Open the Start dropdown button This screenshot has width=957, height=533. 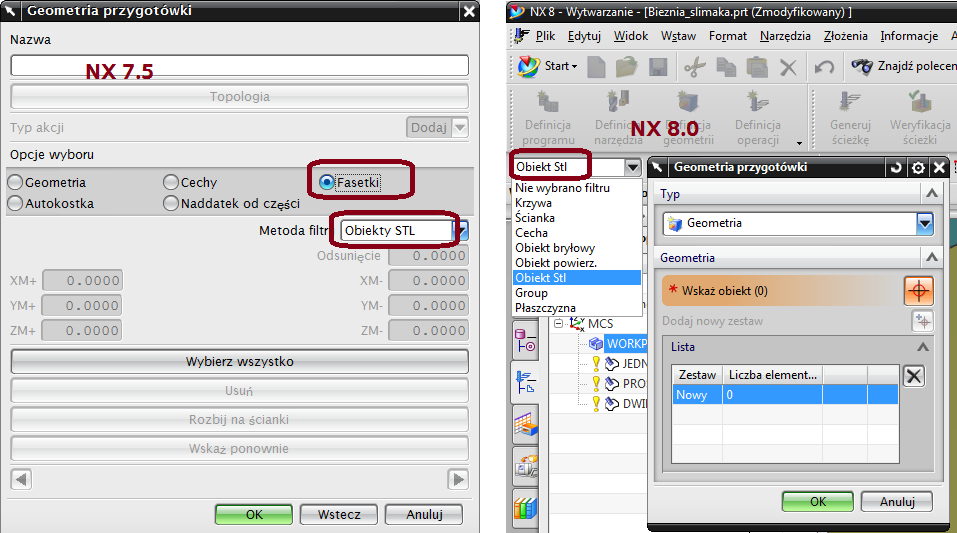tap(547, 66)
